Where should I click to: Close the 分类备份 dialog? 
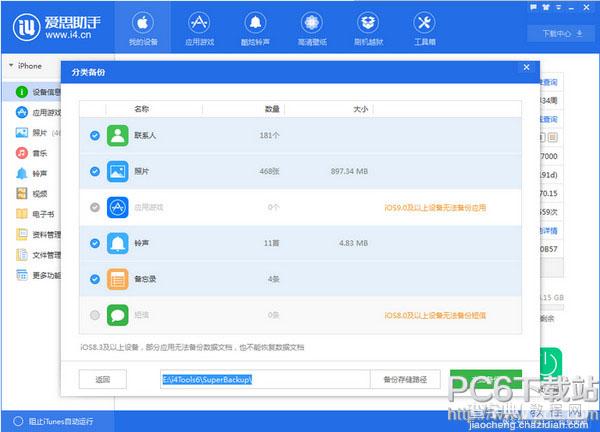point(527,68)
